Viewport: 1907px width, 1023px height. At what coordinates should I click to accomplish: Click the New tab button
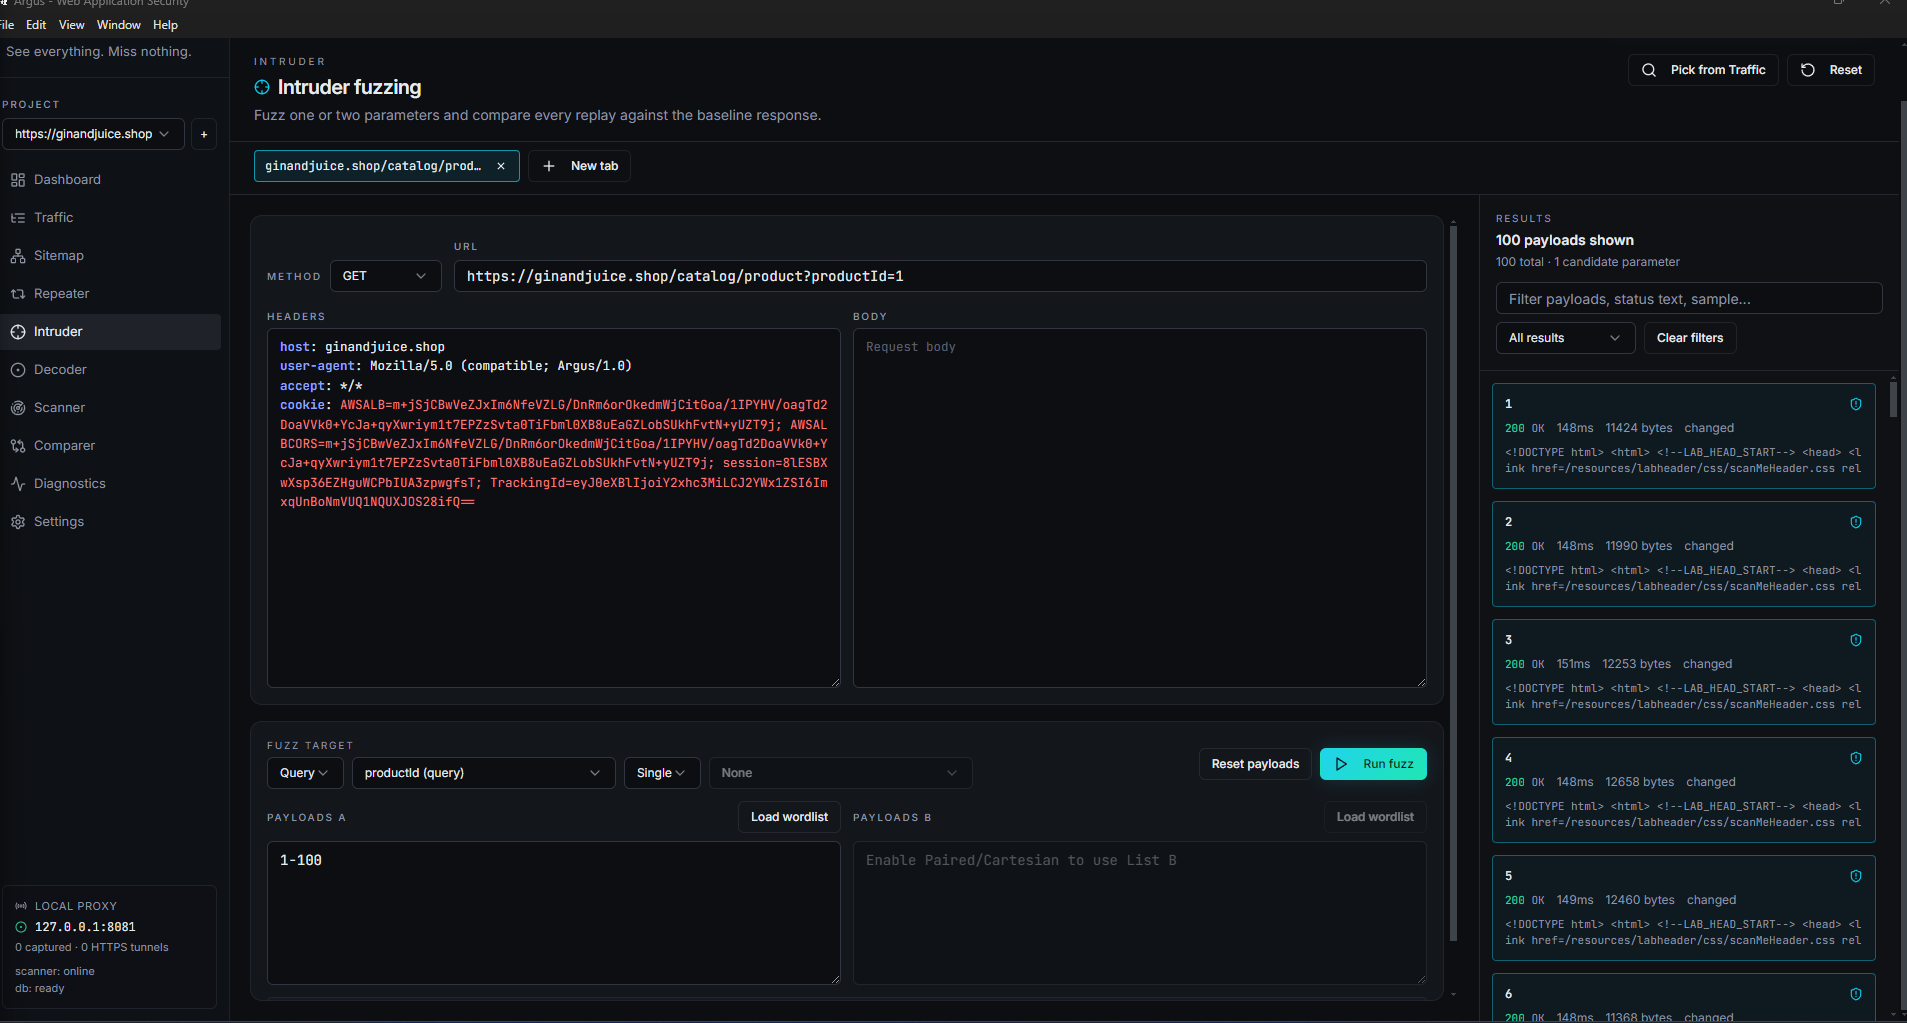(x=580, y=166)
